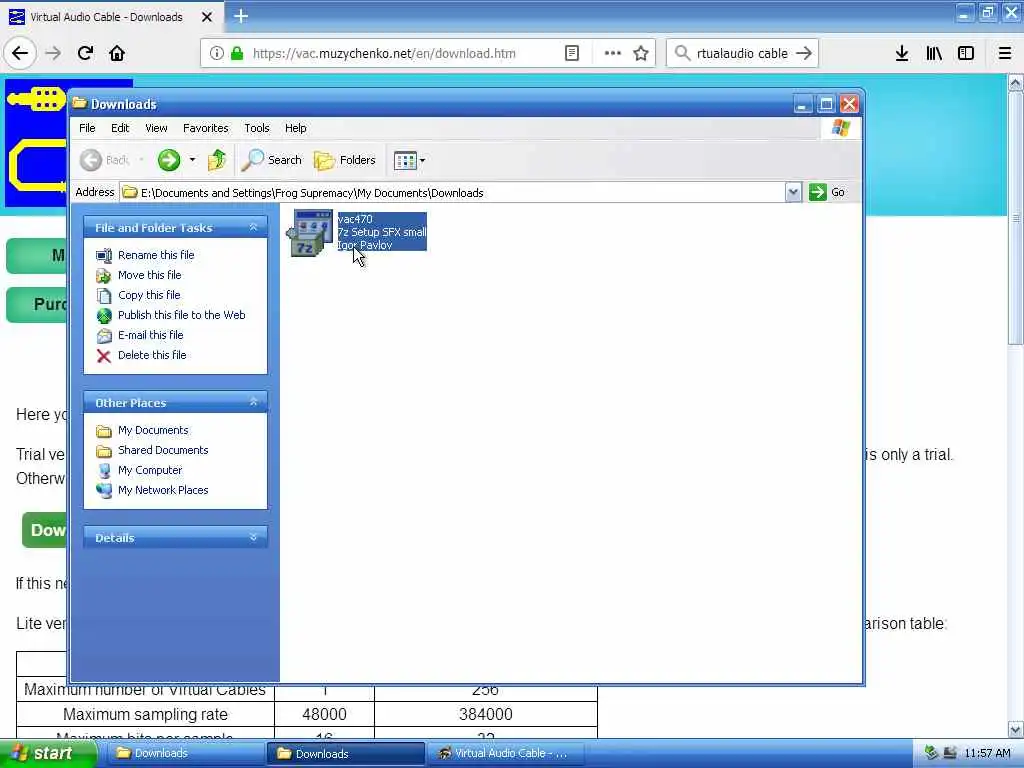Click the Explorer Back arrow button
The height and width of the screenshot is (768, 1024).
pos(91,160)
